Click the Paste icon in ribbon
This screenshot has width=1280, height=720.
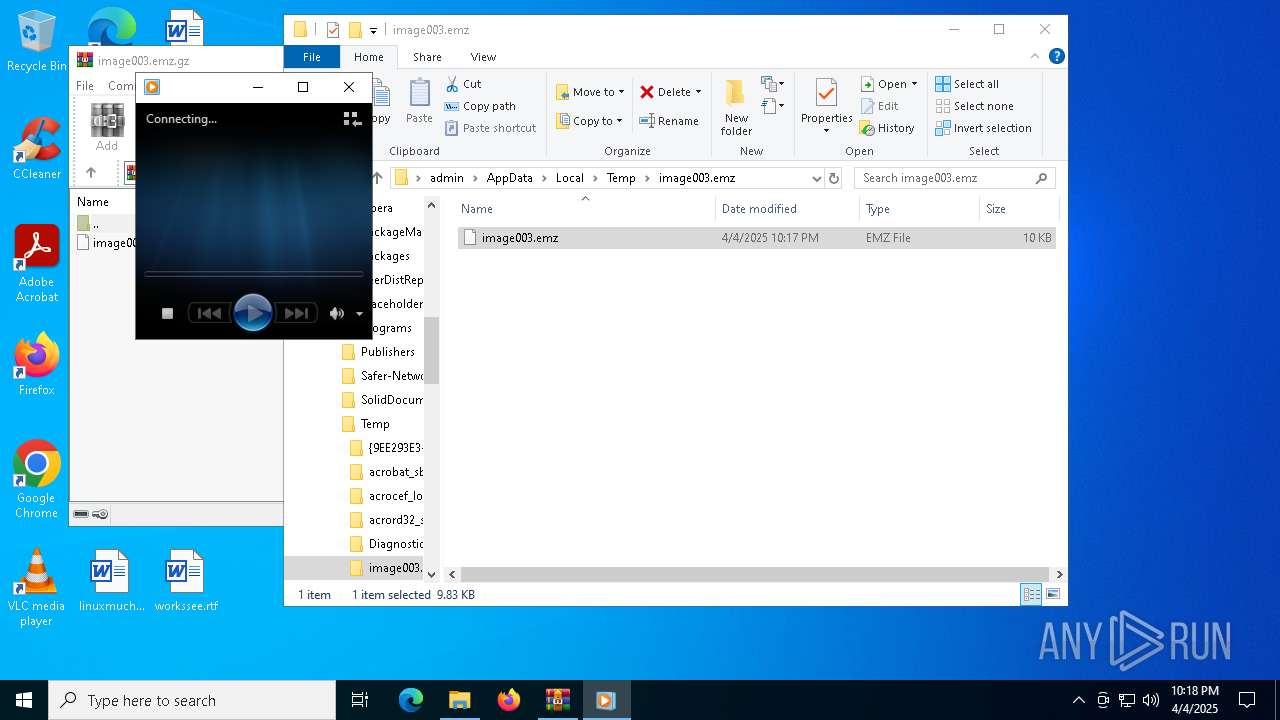coord(419,102)
